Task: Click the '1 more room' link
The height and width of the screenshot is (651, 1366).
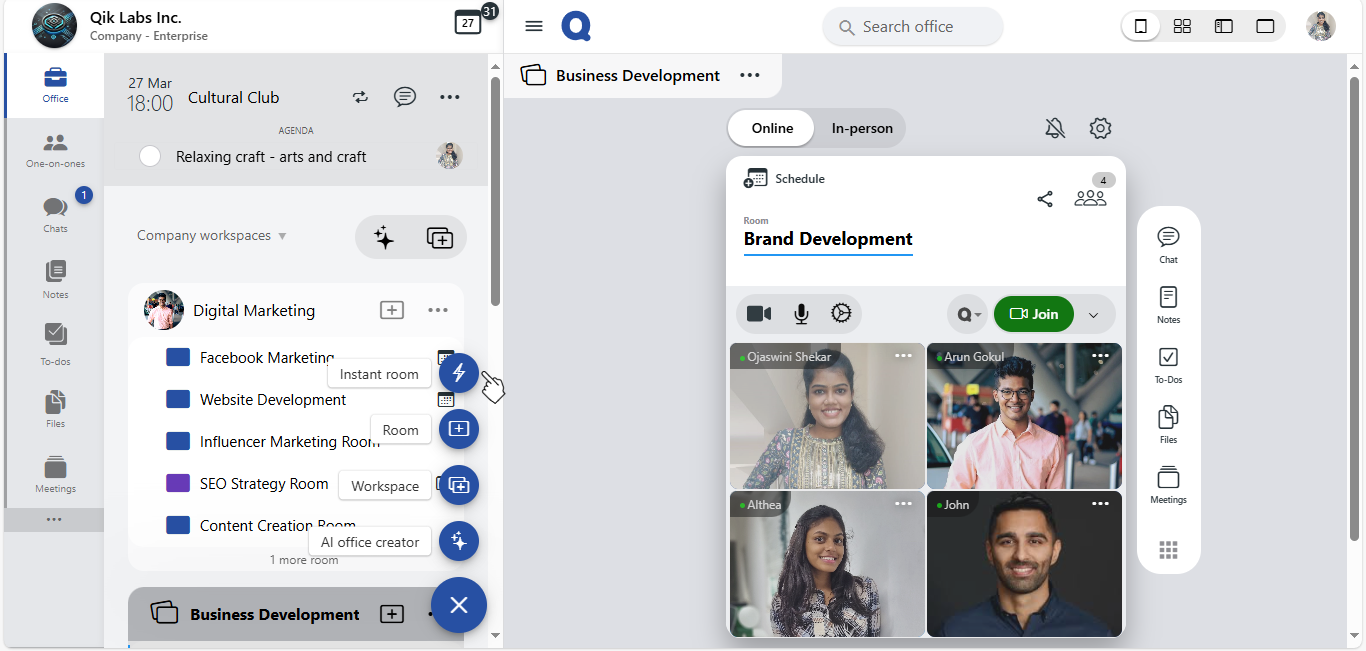Action: click(x=304, y=560)
